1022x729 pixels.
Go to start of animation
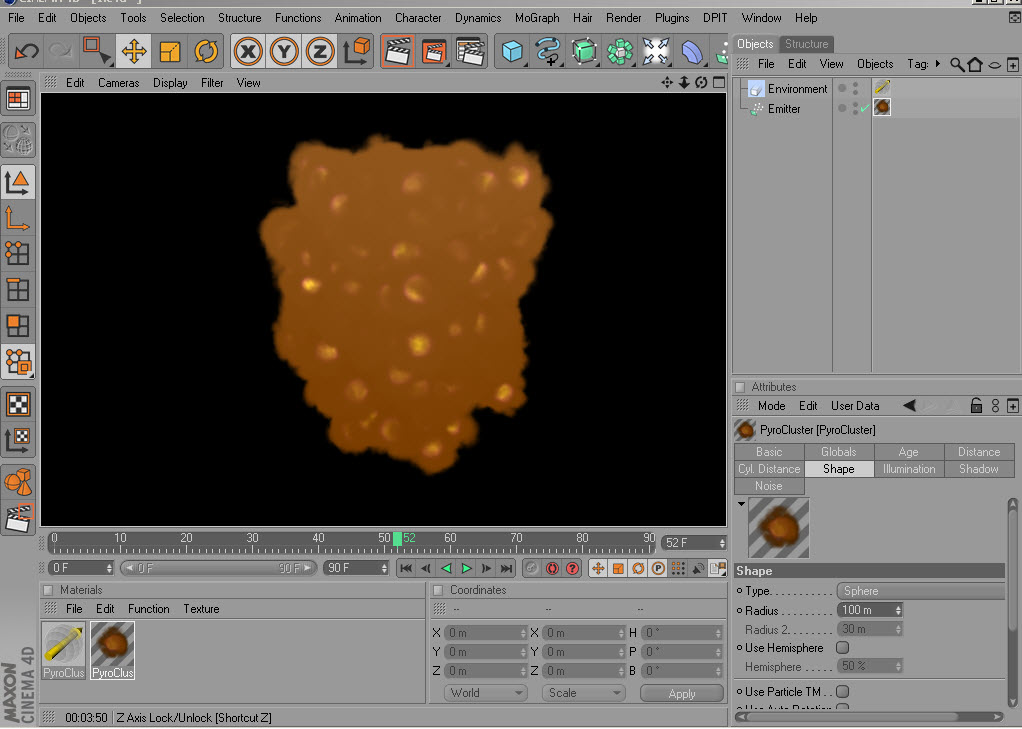405,569
